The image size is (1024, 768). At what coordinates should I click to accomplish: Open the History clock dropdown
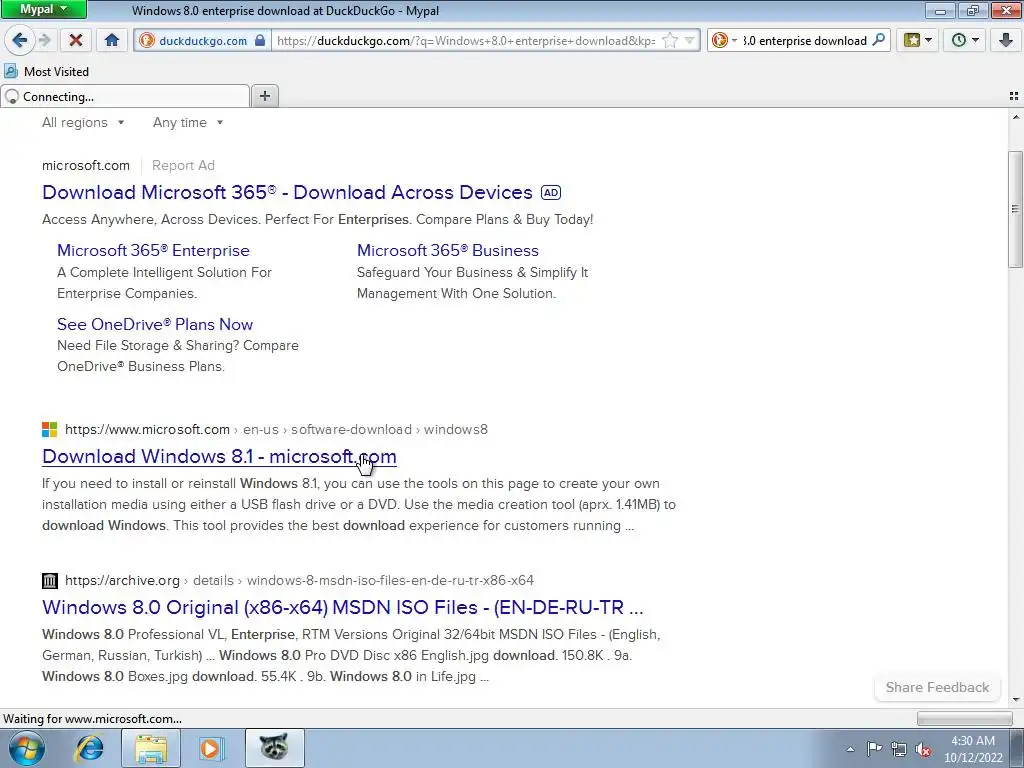[x=965, y=40]
